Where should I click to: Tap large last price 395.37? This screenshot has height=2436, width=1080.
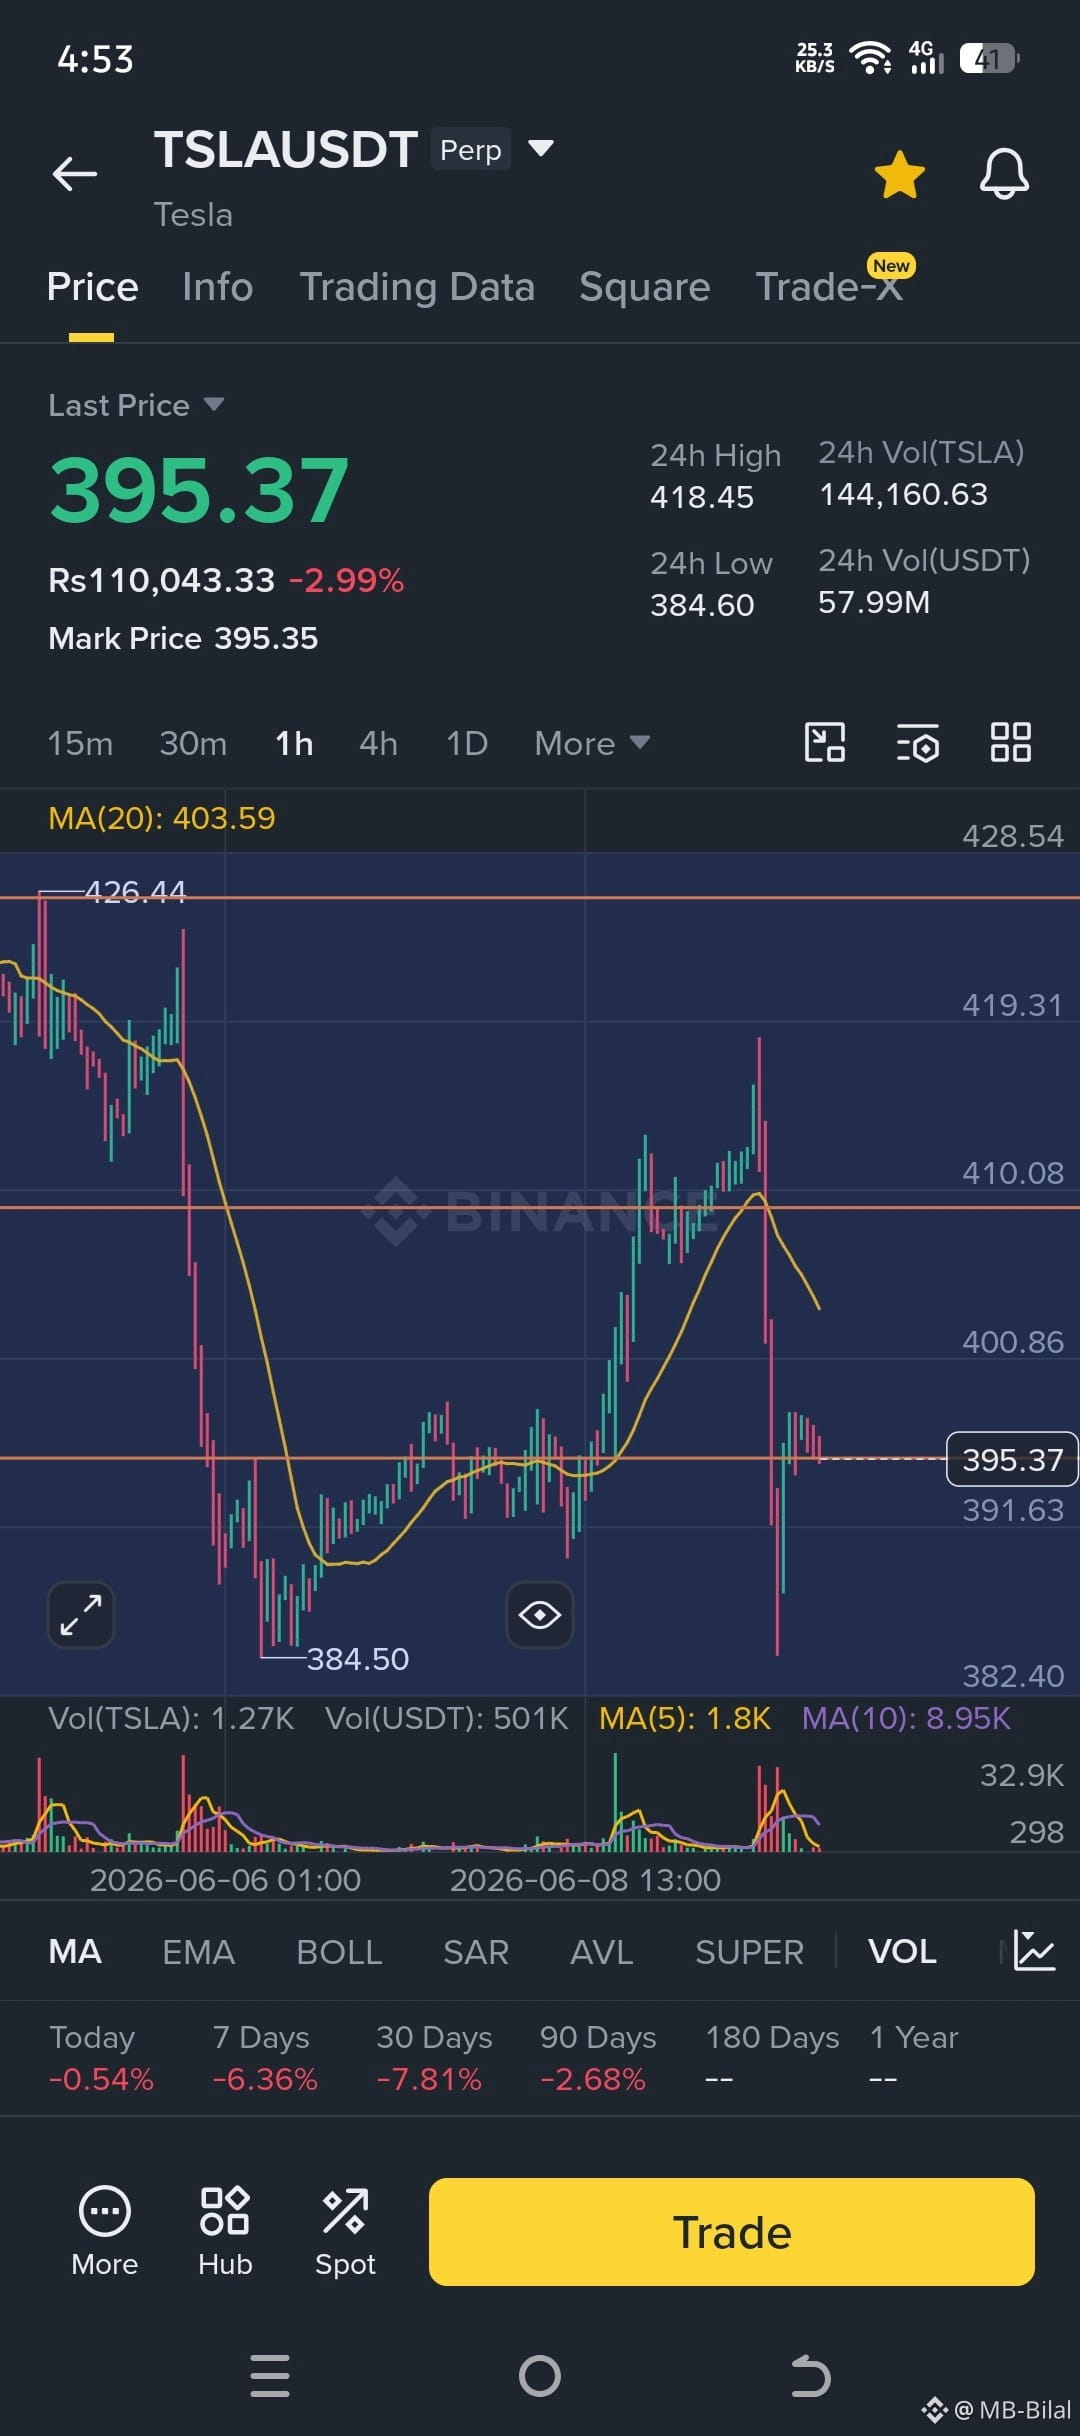coord(199,490)
